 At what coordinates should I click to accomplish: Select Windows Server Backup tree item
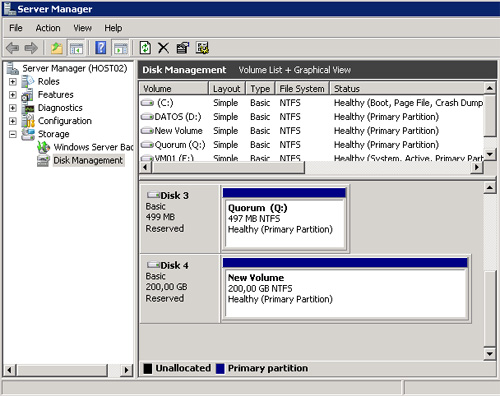[x=93, y=147]
